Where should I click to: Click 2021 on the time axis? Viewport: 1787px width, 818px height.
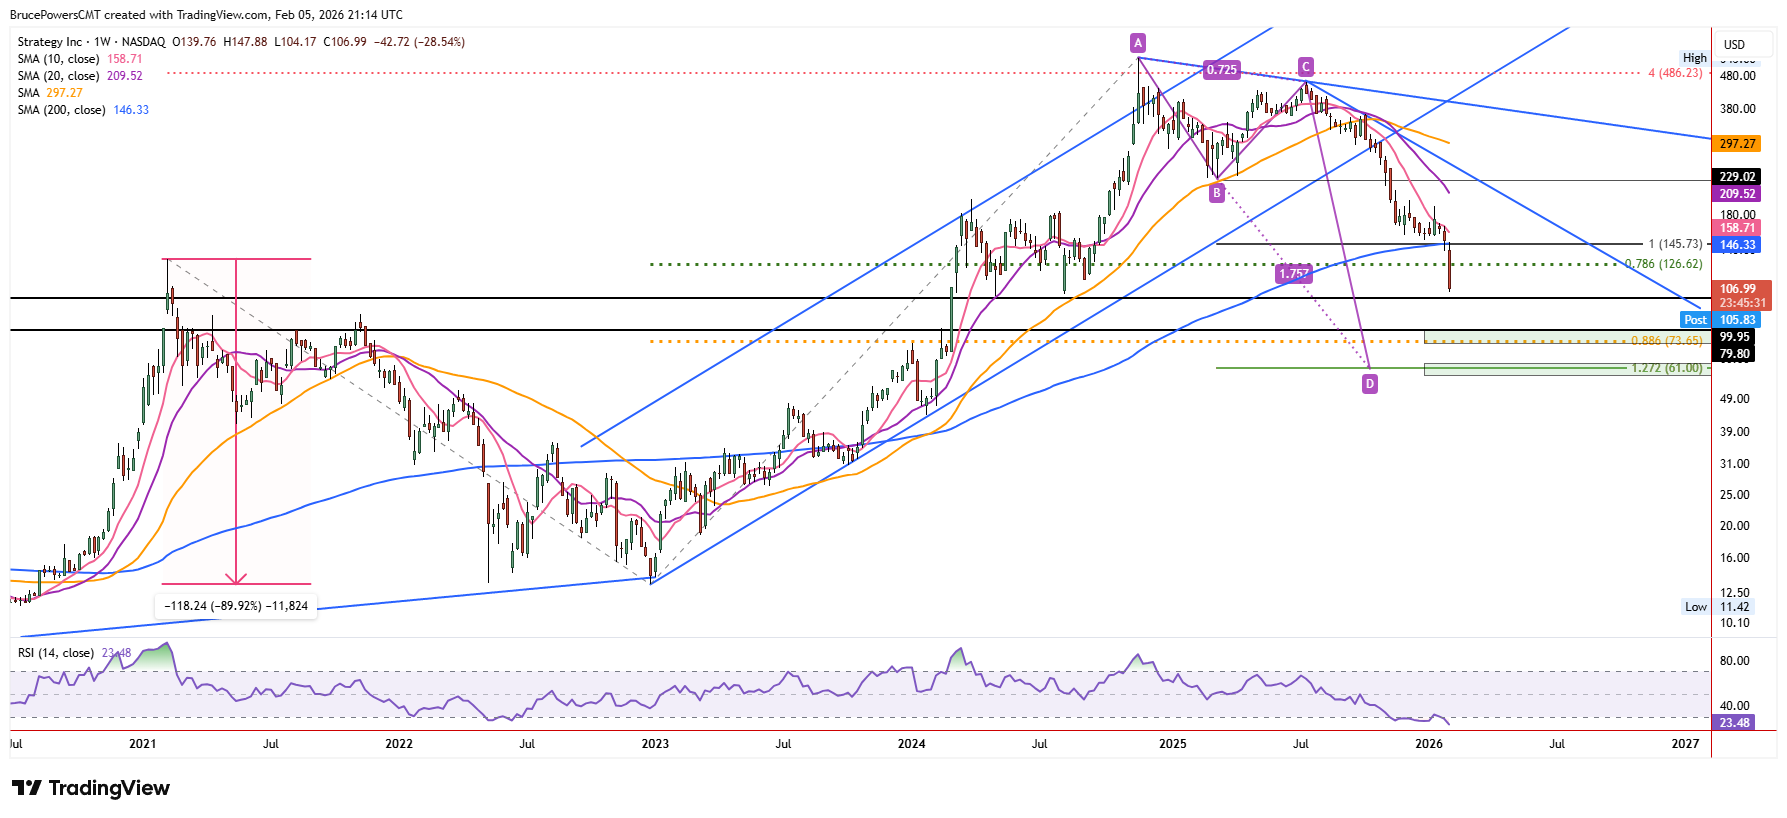click(143, 744)
